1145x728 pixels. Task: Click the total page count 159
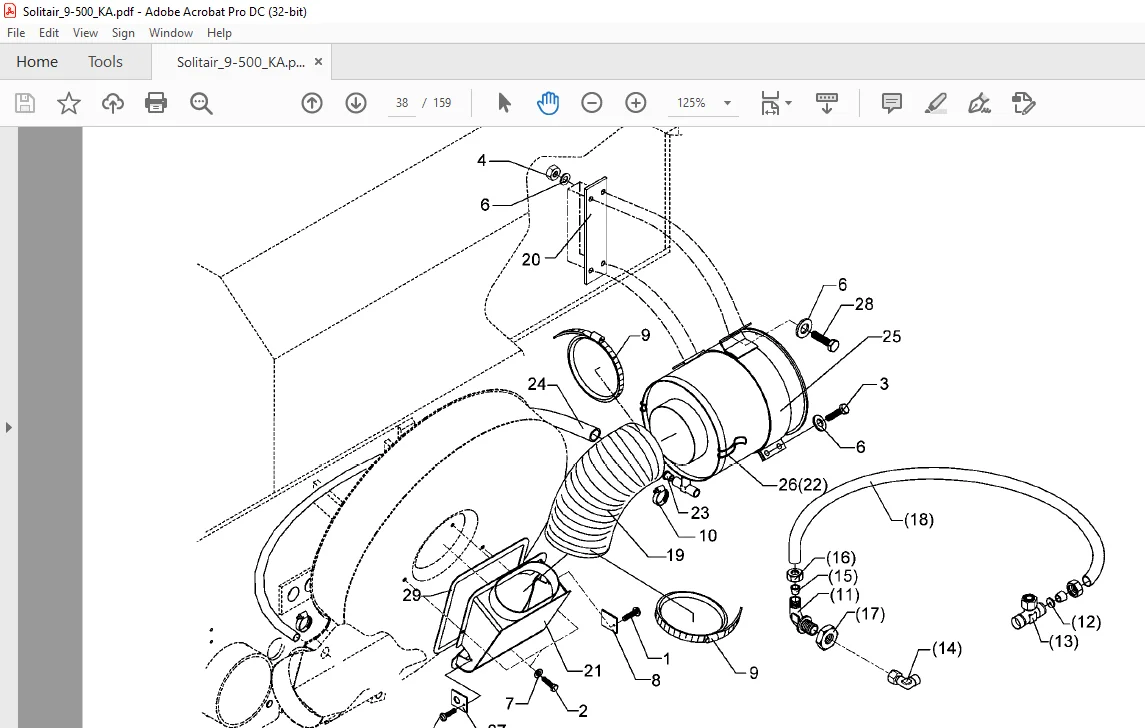(443, 103)
